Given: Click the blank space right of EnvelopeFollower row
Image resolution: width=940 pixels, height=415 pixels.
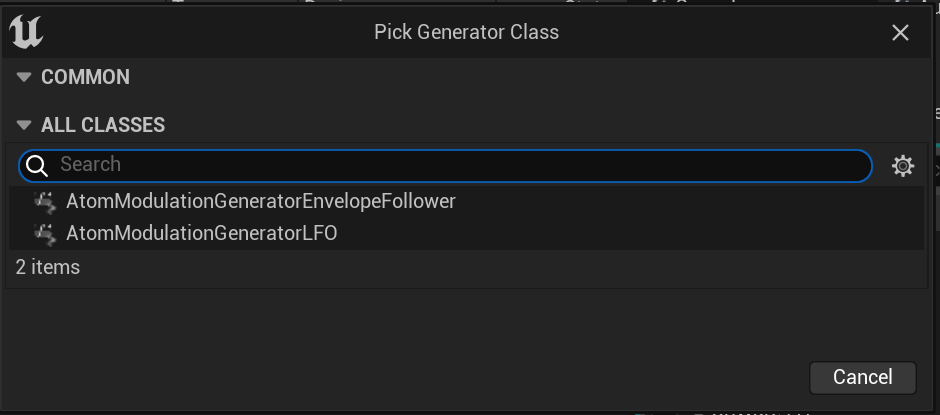Looking at the screenshot, I should click(x=689, y=202).
